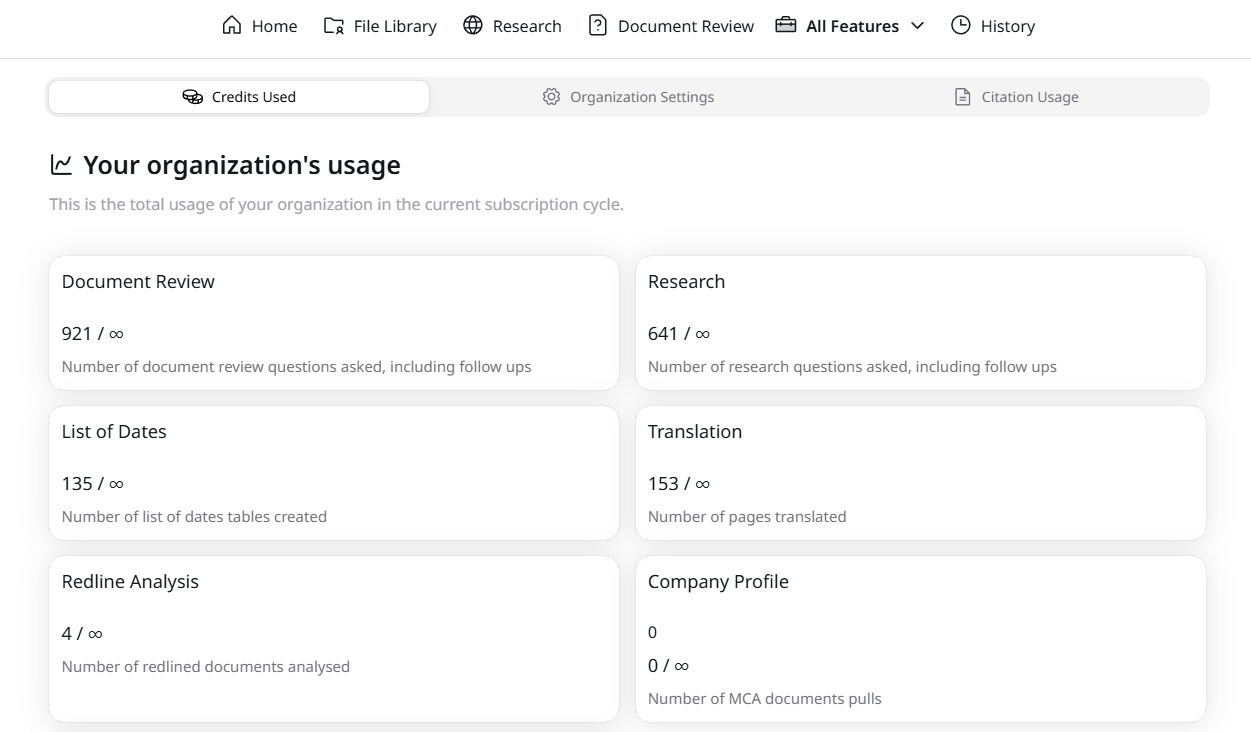Open the Citation Usage tab
The image size is (1251, 732).
1029,97
